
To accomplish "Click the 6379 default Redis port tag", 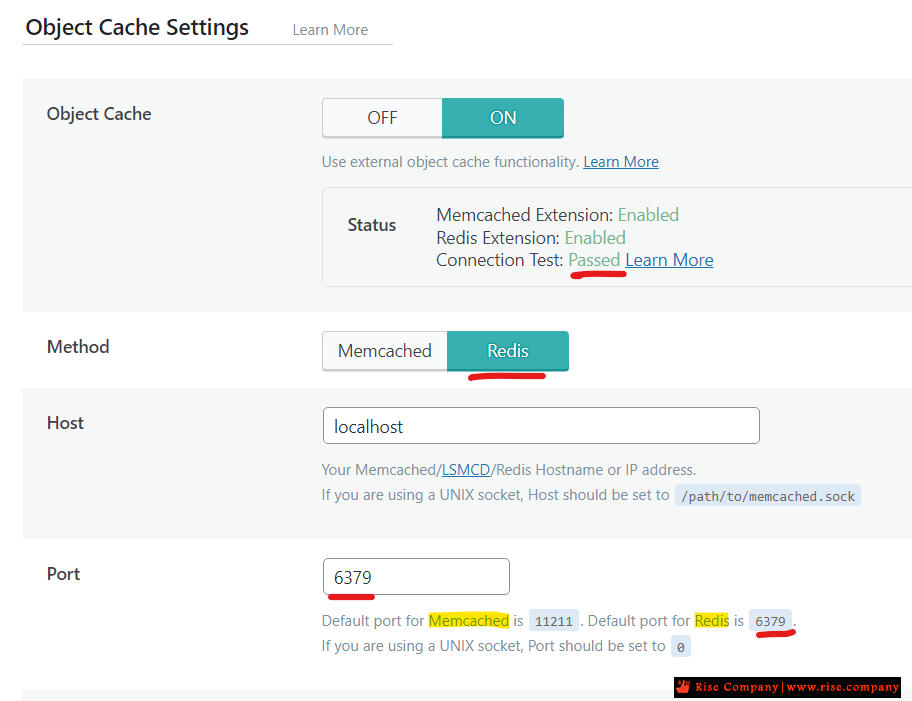I will click(x=770, y=621).
